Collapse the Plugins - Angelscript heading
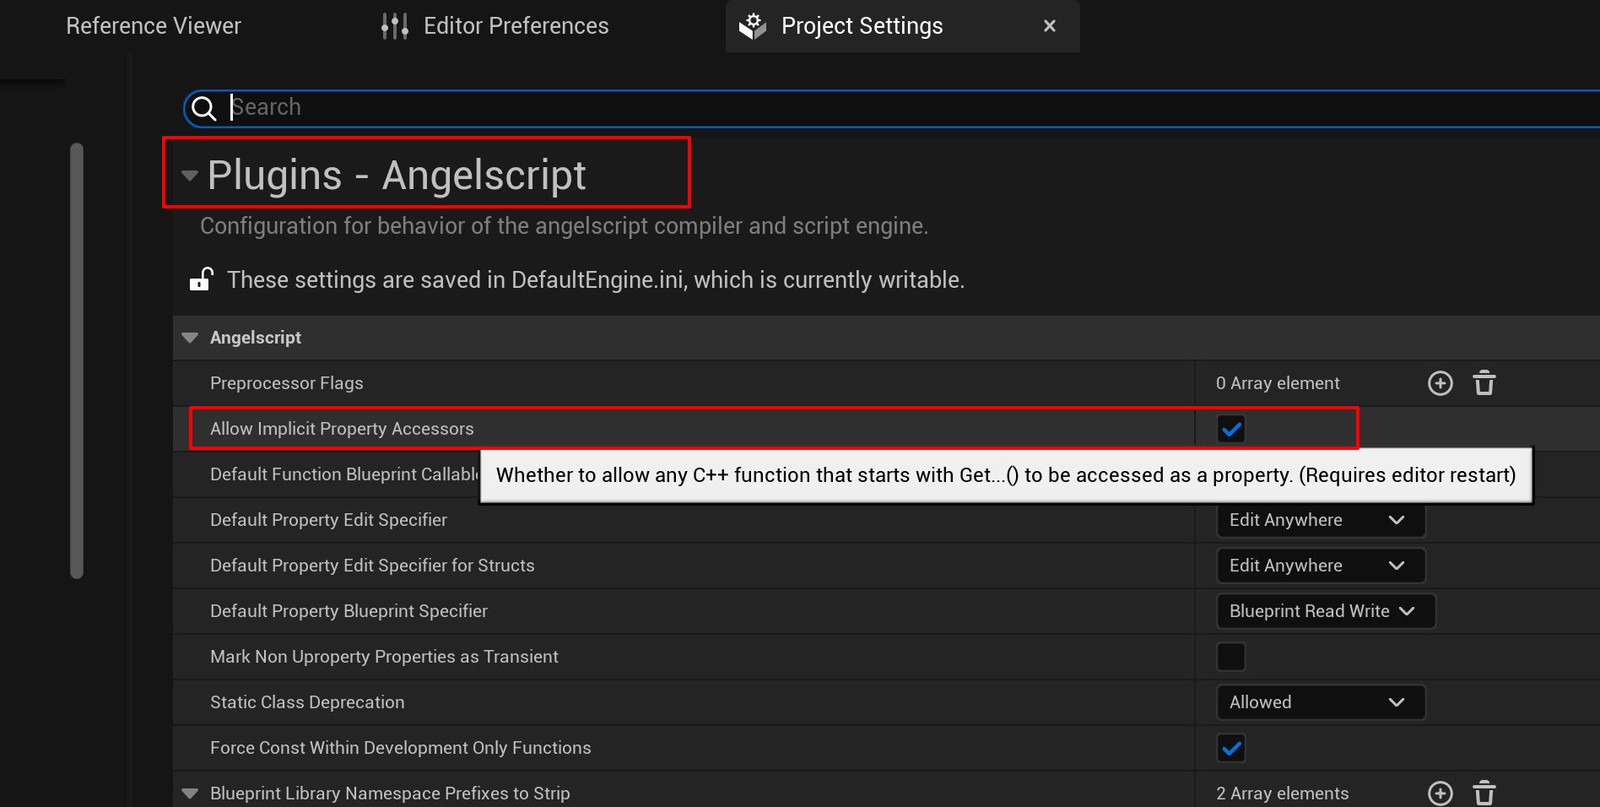 click(x=189, y=176)
